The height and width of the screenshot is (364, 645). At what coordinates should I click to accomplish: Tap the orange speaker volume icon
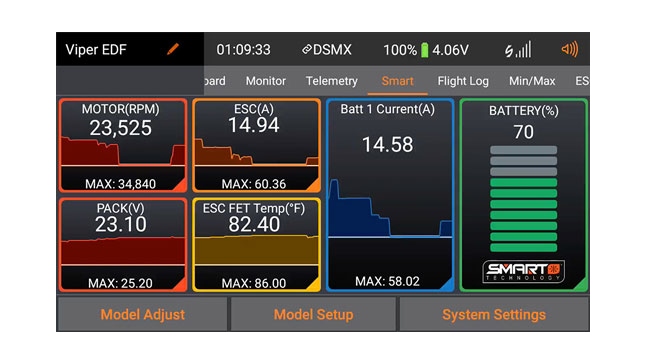pyautogui.click(x=570, y=49)
